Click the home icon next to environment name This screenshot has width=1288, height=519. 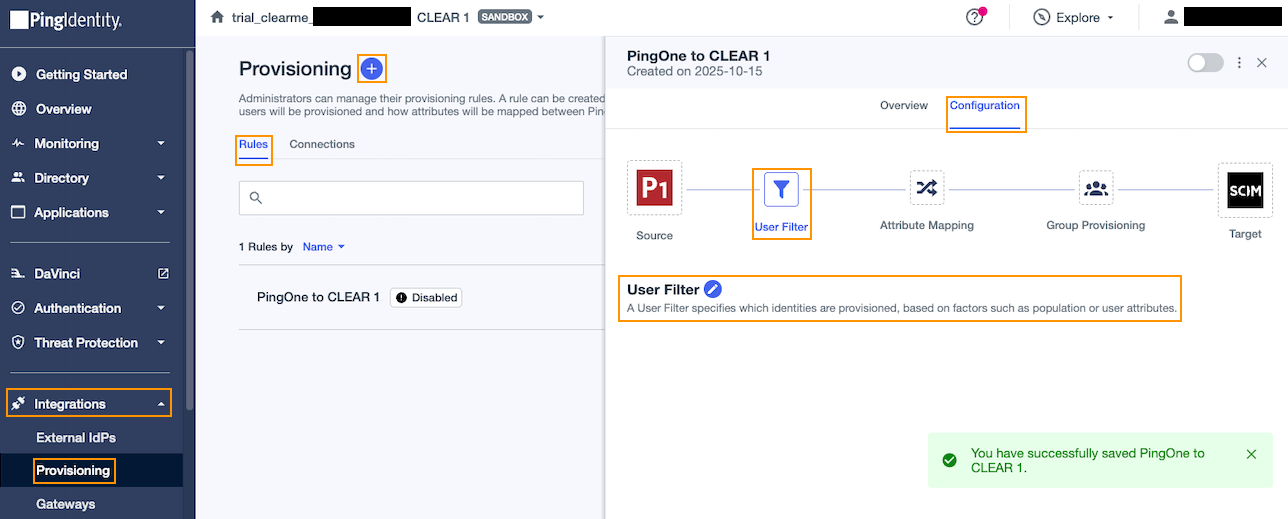coord(217,17)
